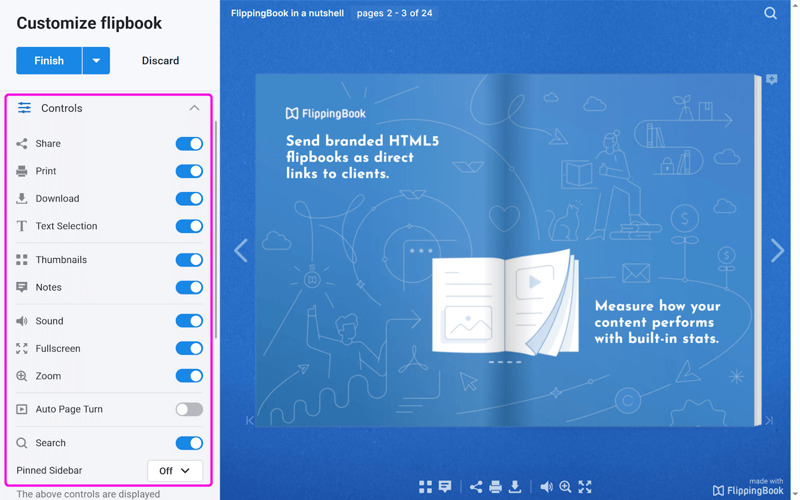Mute sound using bottom speaker icon
This screenshot has width=800, height=500.
[x=546, y=487]
